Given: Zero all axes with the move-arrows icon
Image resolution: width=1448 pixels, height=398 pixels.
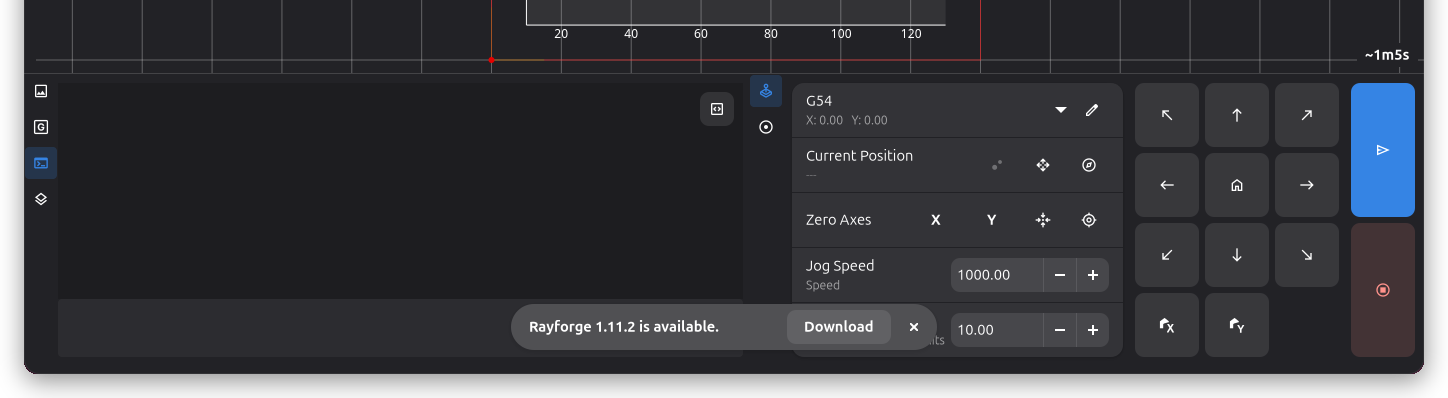Looking at the screenshot, I should click(x=1043, y=220).
